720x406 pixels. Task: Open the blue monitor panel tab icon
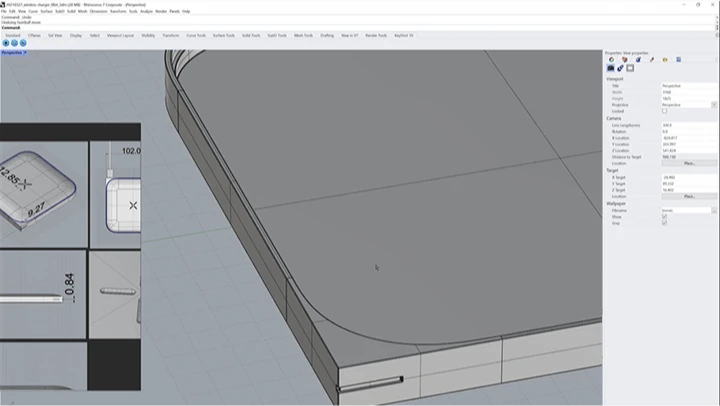click(x=679, y=59)
